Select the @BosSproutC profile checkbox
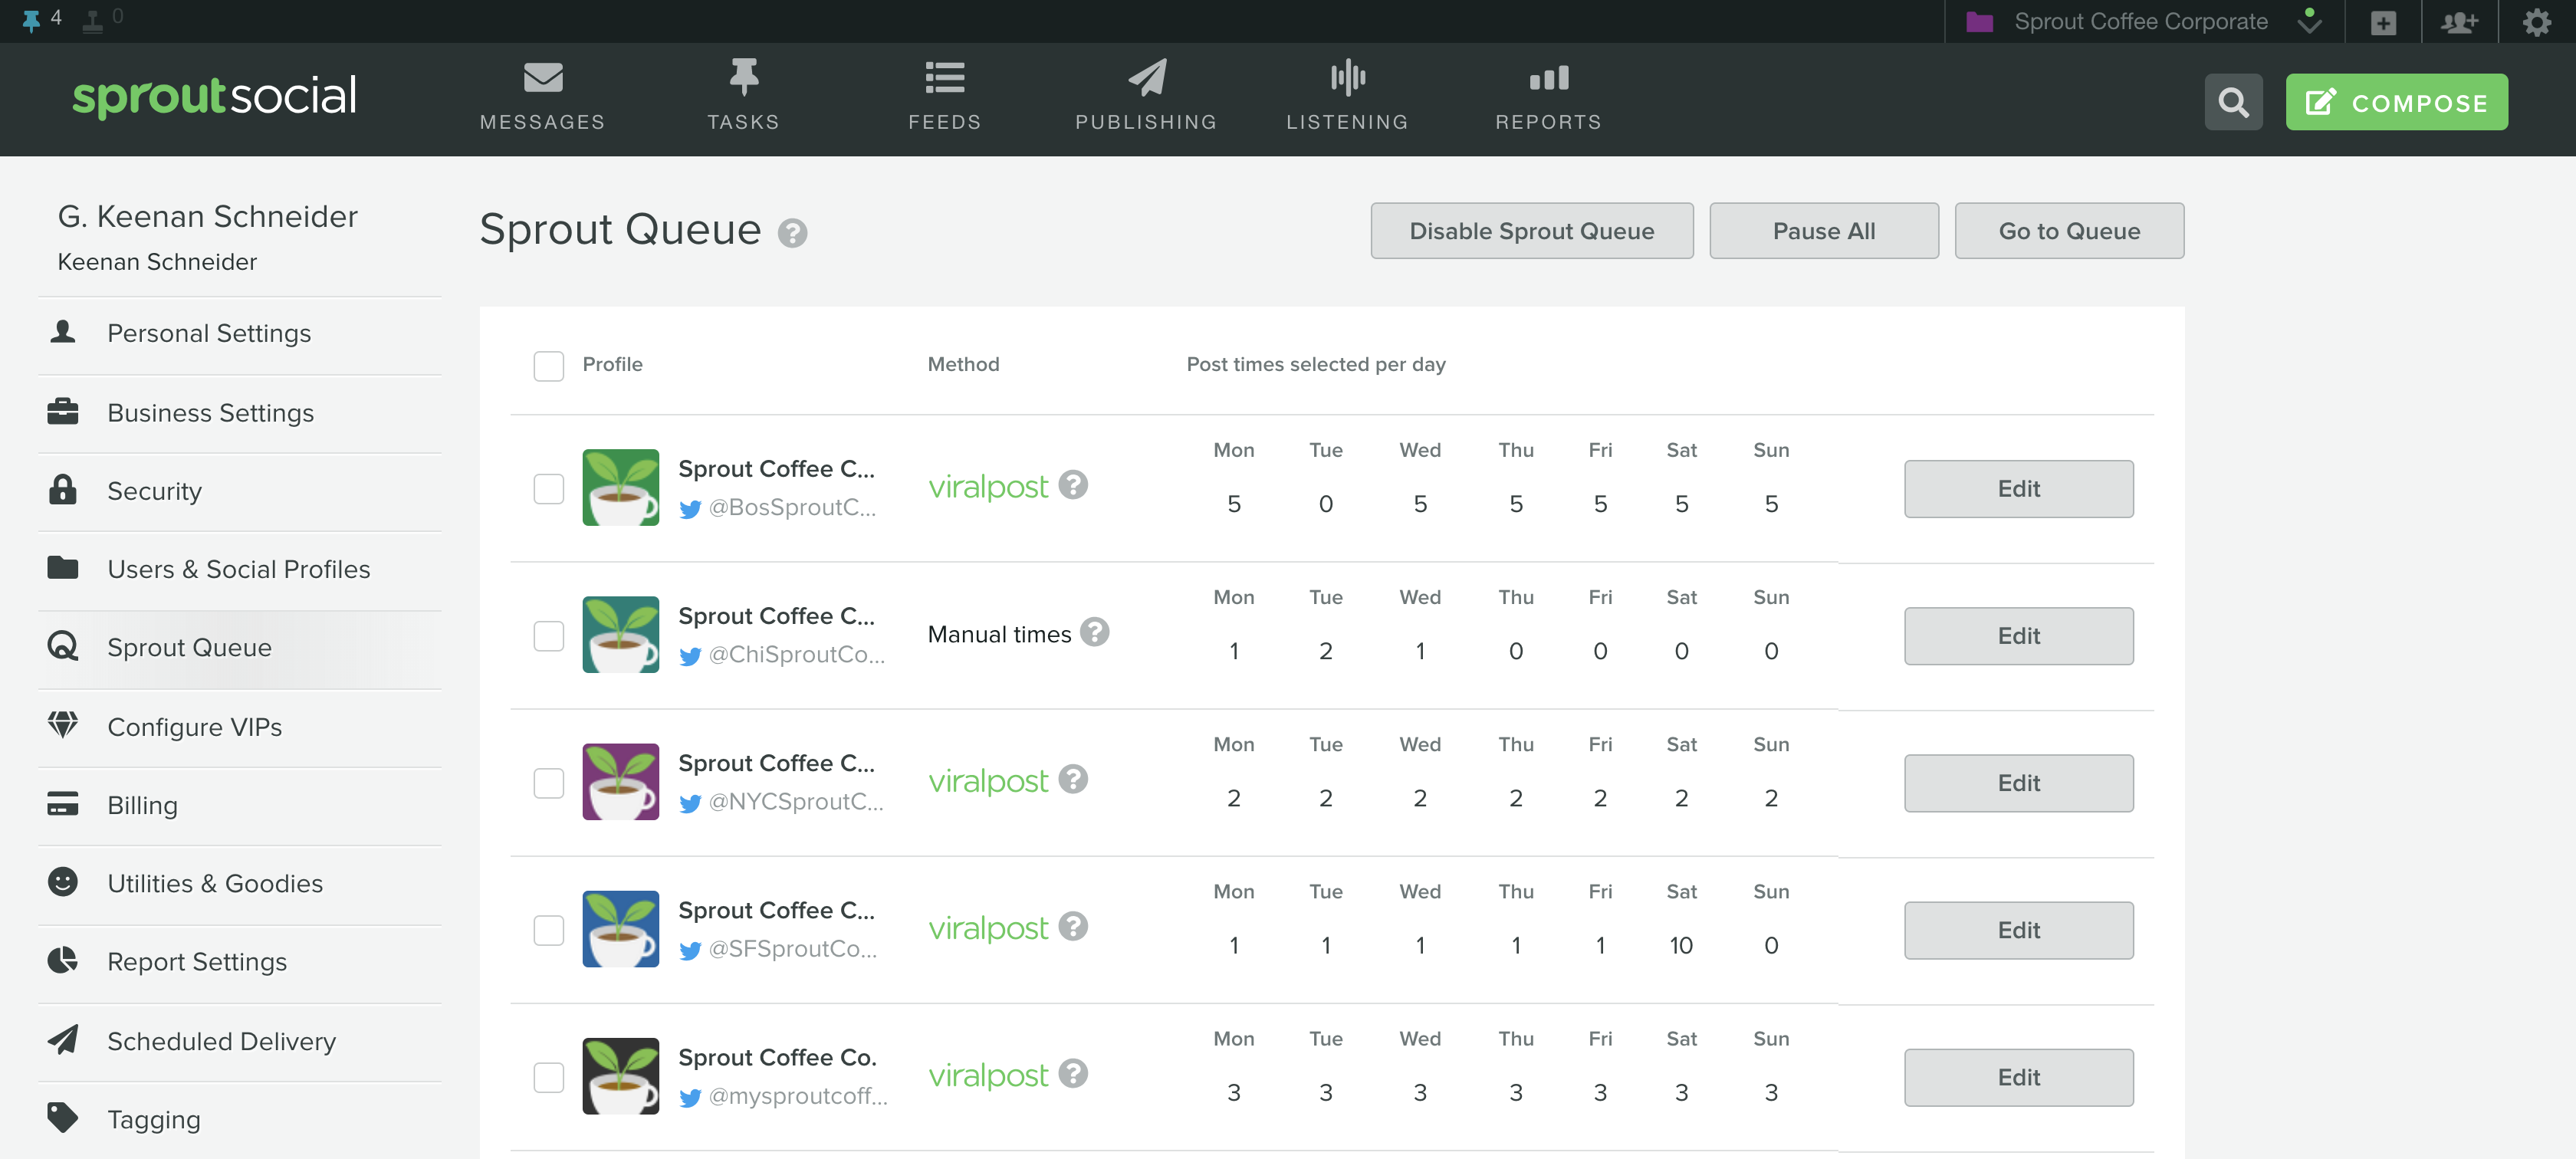Image resolution: width=2576 pixels, height=1159 pixels. tap(549, 488)
